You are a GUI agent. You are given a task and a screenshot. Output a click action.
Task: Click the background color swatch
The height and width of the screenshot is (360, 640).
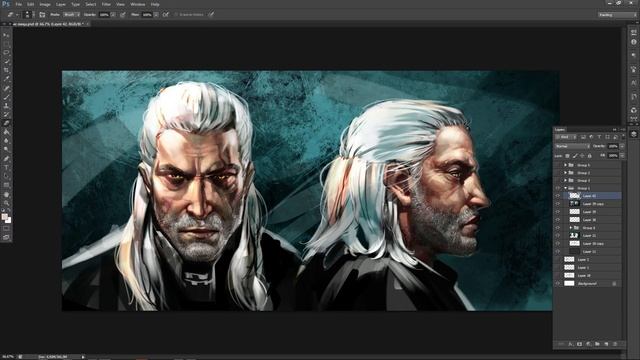coord(9,220)
